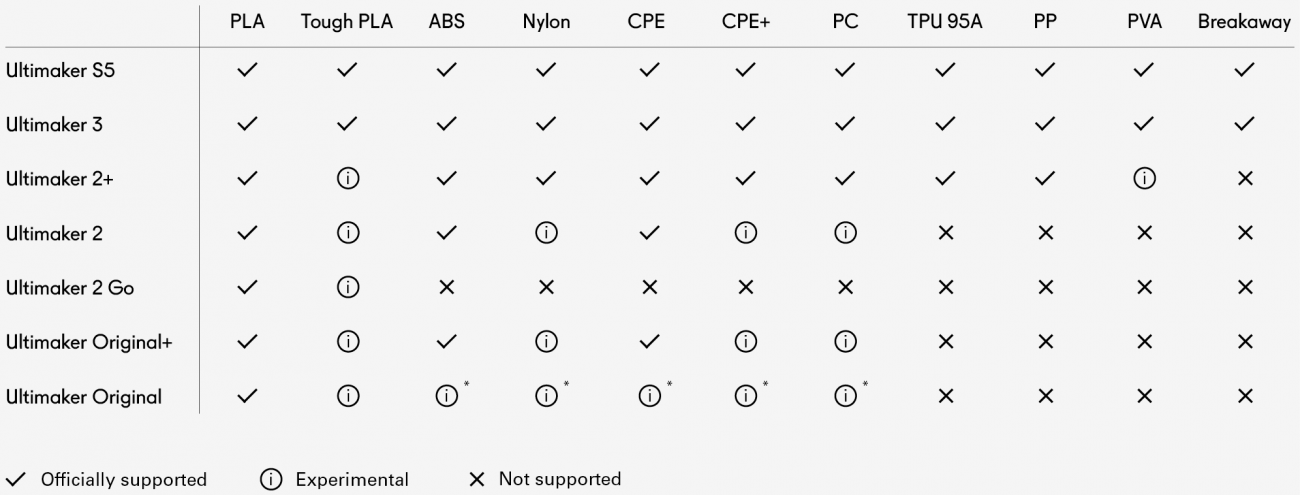
Task: Click the checkmark for Ultimaker Original+ CPE
Action: pos(646,342)
